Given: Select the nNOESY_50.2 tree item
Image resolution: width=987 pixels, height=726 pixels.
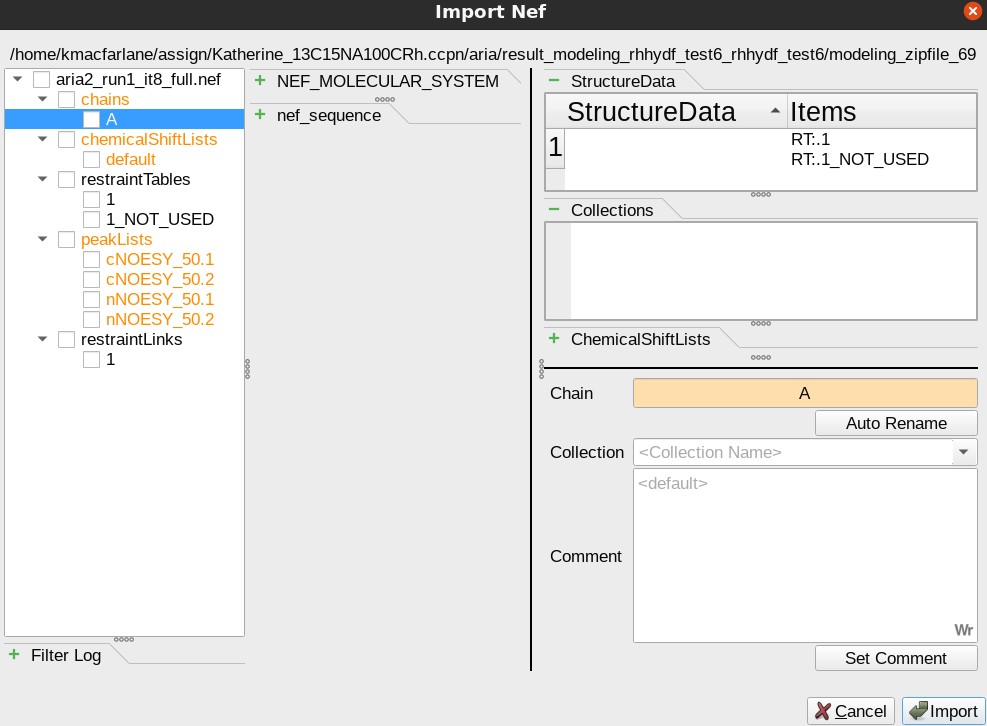Looking at the screenshot, I should (160, 319).
